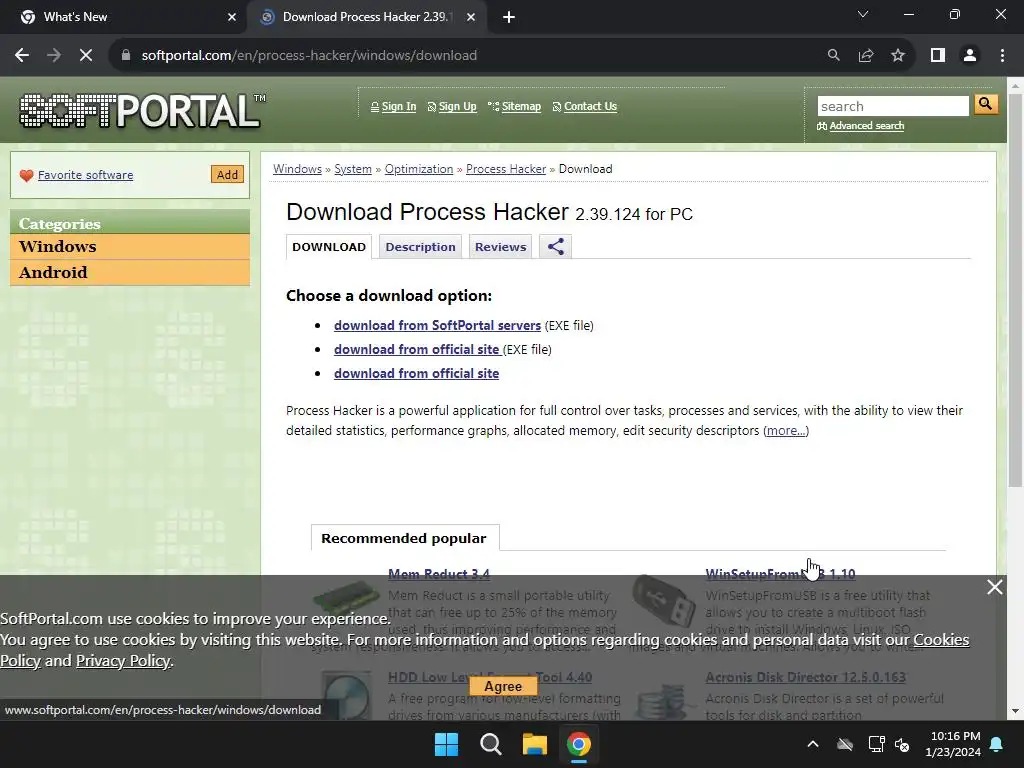The height and width of the screenshot is (768, 1024).
Task: View site information lock icon
Action: click(126, 56)
